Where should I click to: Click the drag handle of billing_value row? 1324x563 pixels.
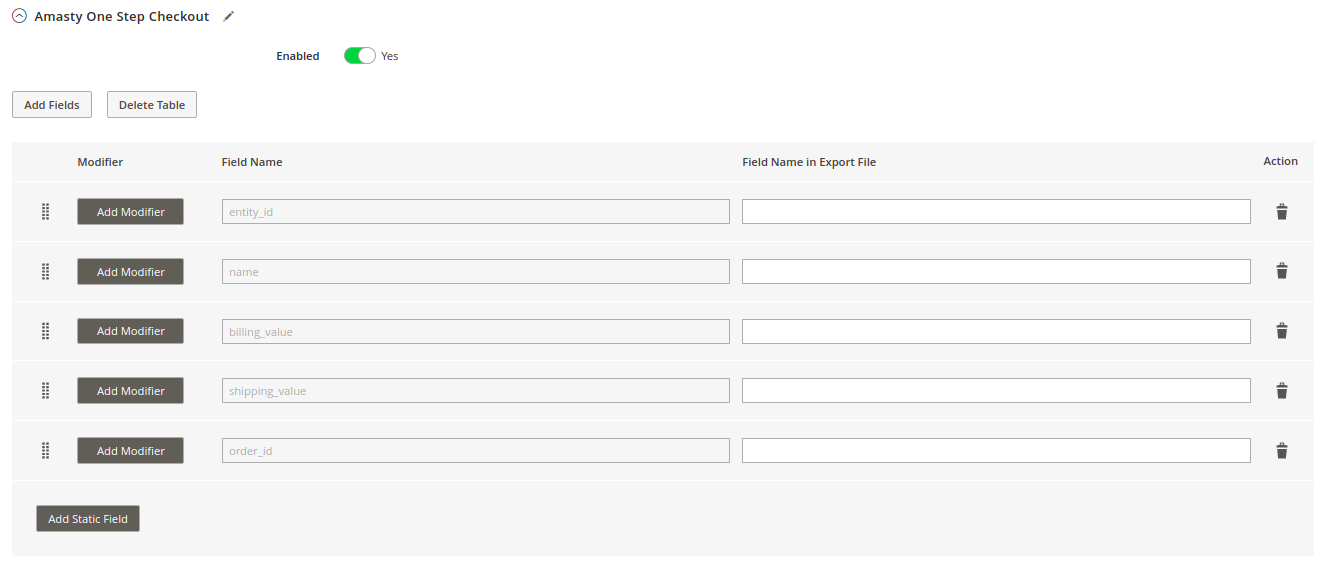coord(45,331)
